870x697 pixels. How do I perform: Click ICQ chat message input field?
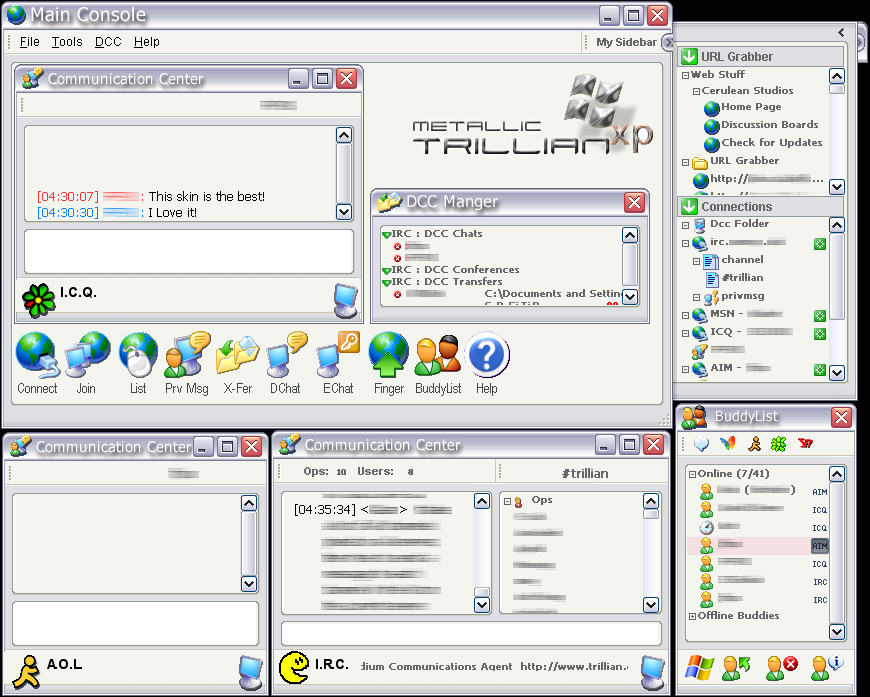pyautogui.click(x=189, y=251)
